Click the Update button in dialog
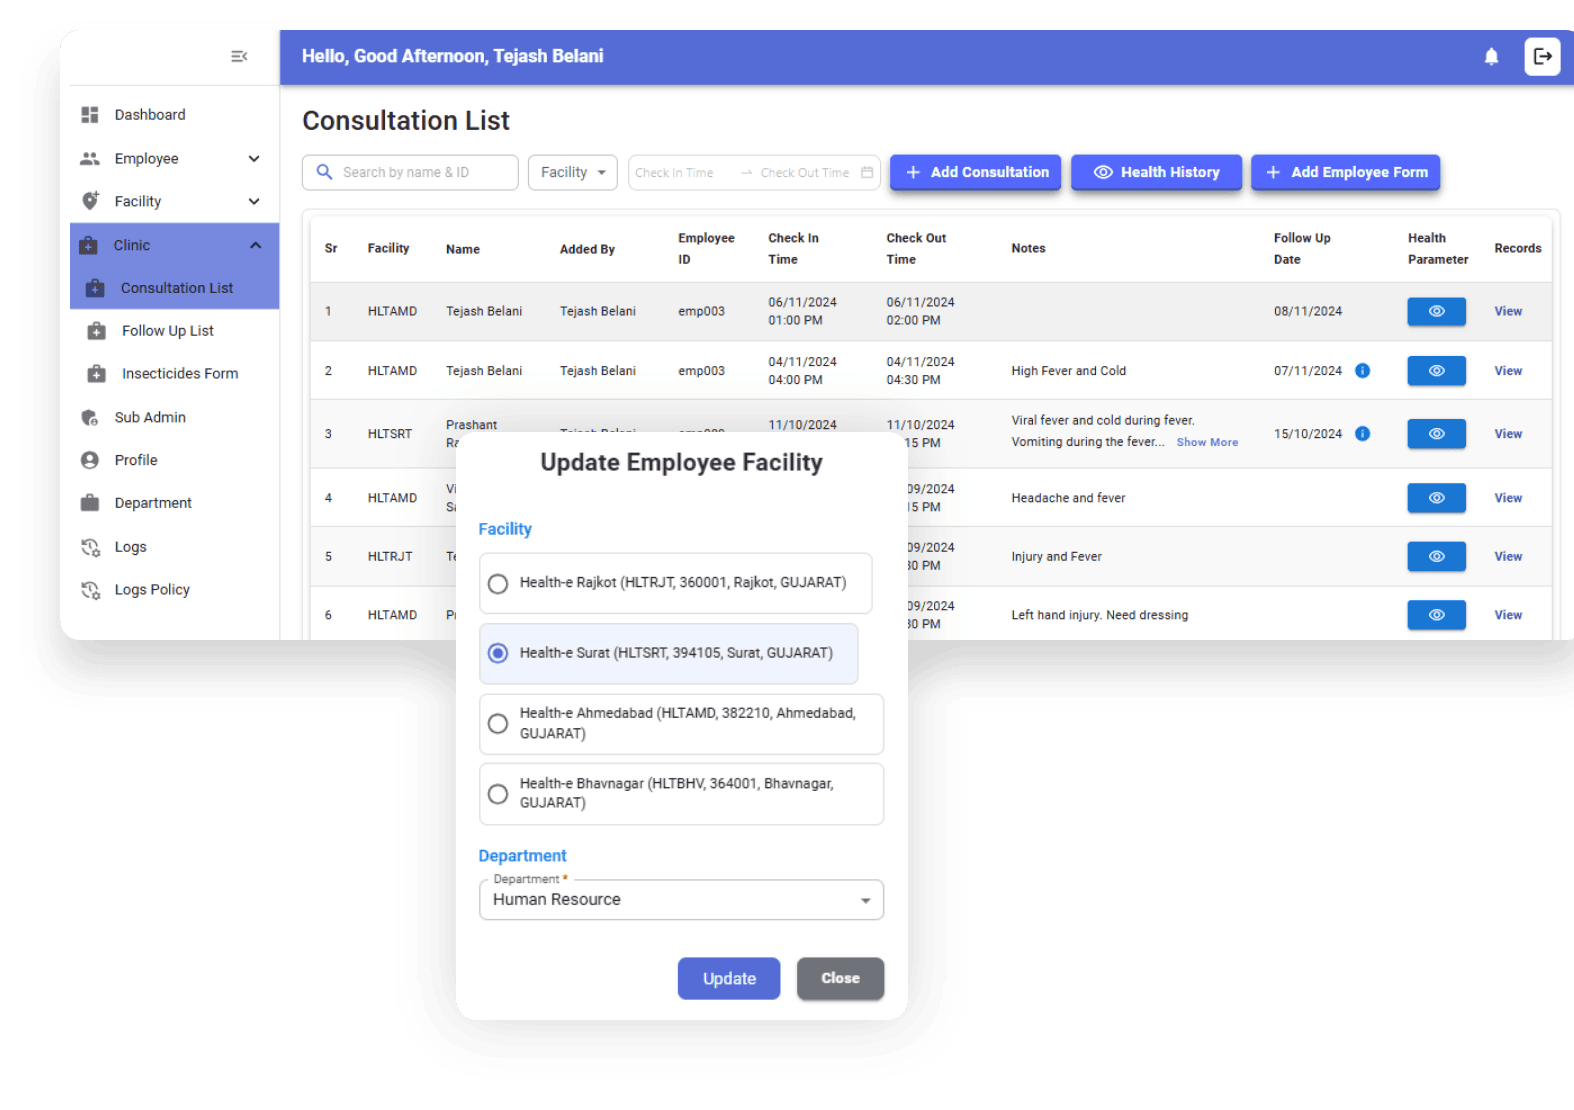The image size is (1574, 1110). [x=729, y=979]
